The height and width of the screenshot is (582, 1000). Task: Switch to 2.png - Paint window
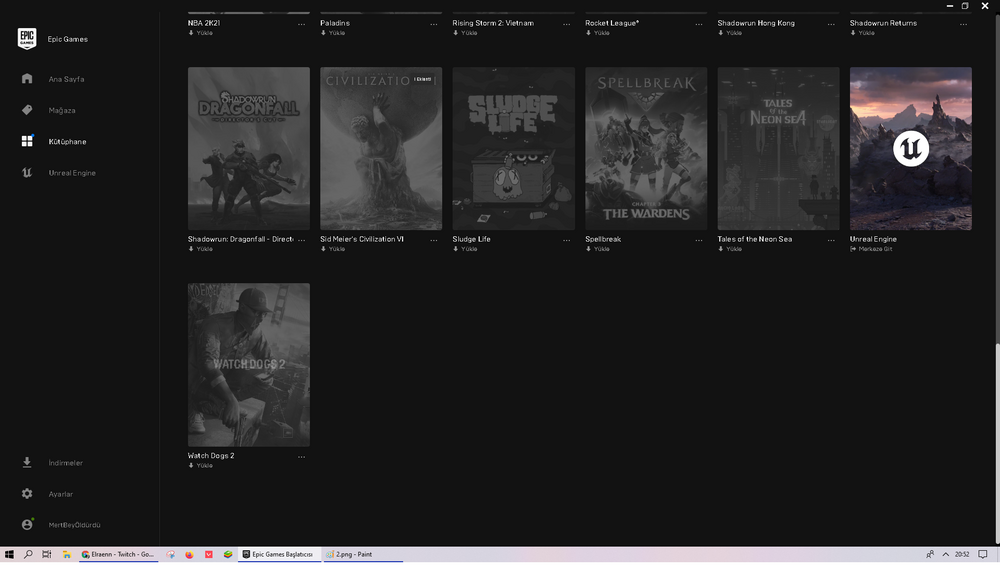(x=363, y=555)
